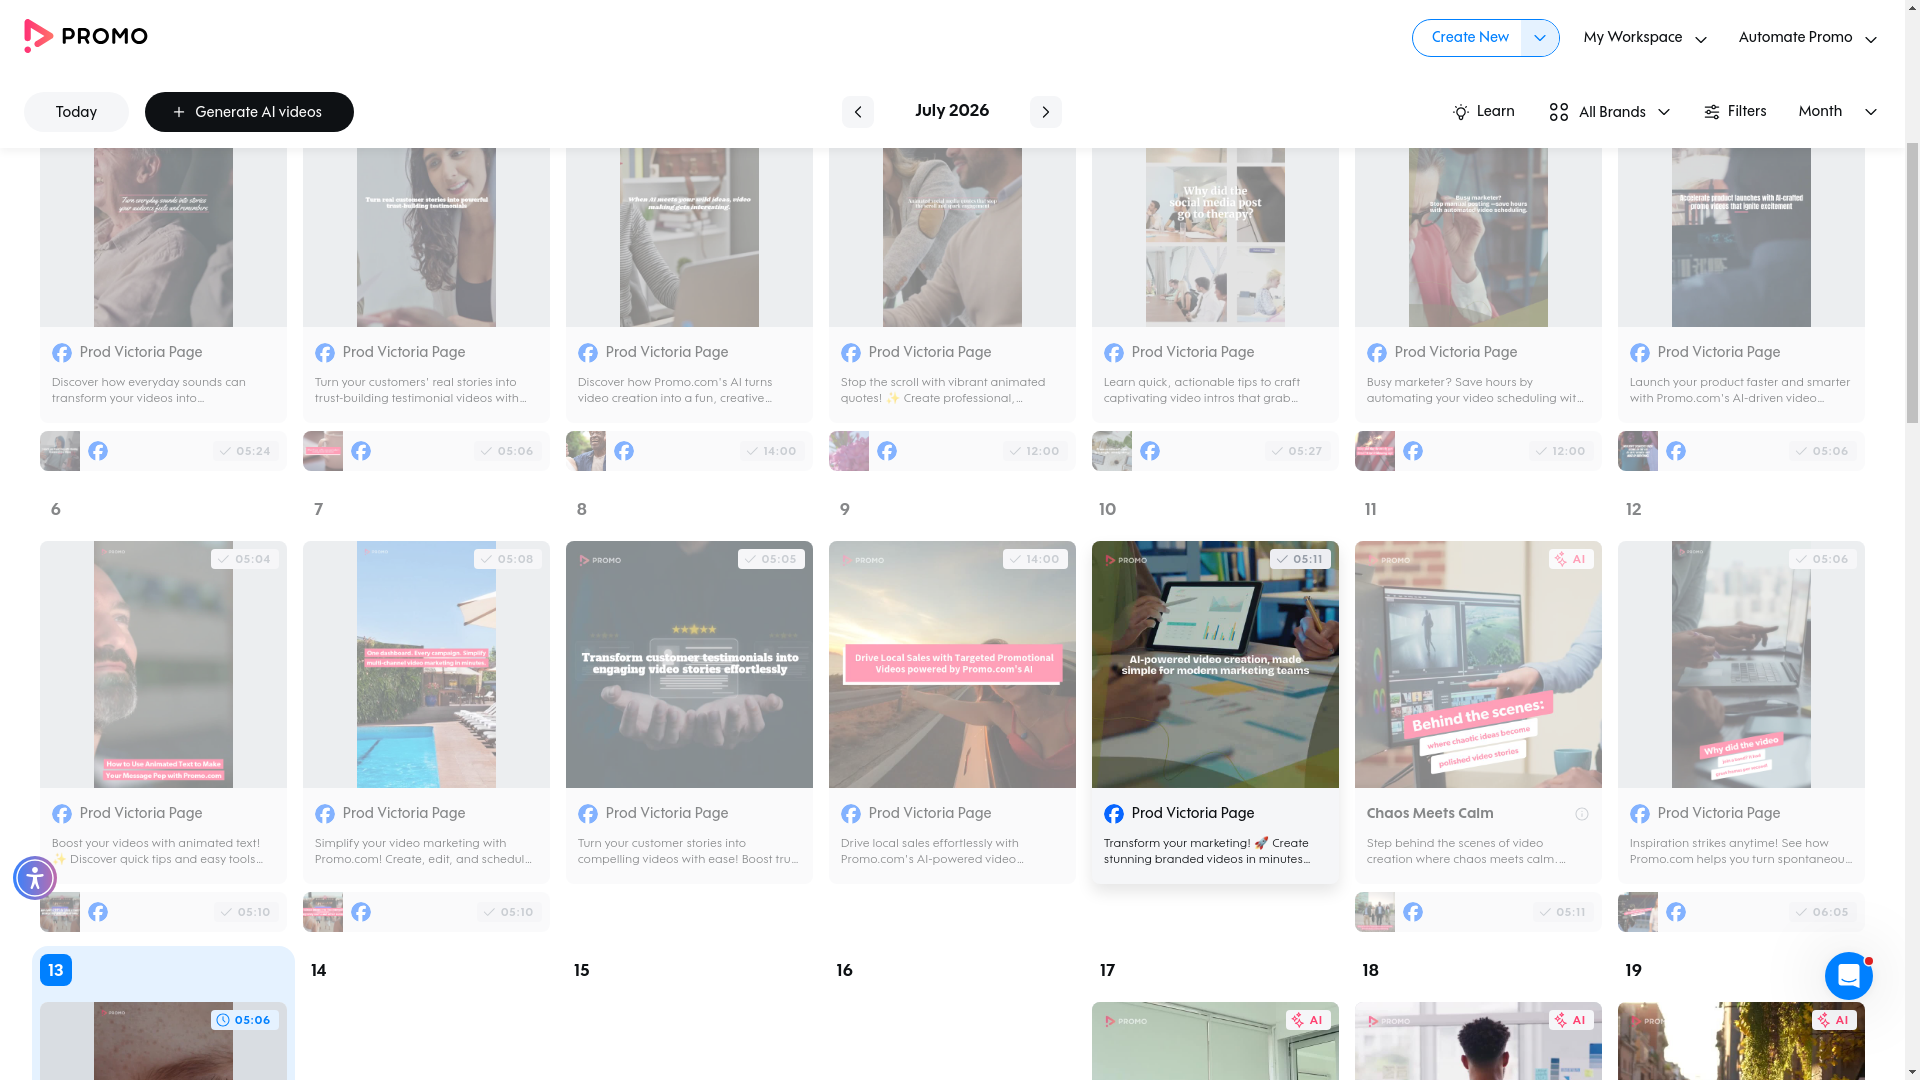Click the AI badge on Chaos Meets Calm thumbnail
This screenshot has height=1080, width=1920.
pyautogui.click(x=1571, y=559)
